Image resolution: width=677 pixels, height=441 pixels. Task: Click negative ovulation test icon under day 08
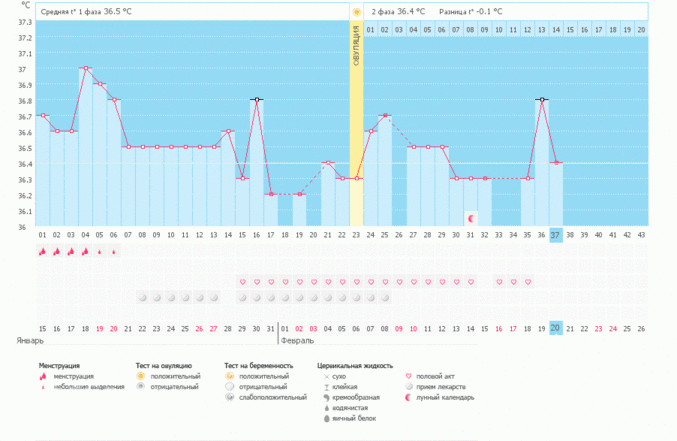[x=142, y=298]
